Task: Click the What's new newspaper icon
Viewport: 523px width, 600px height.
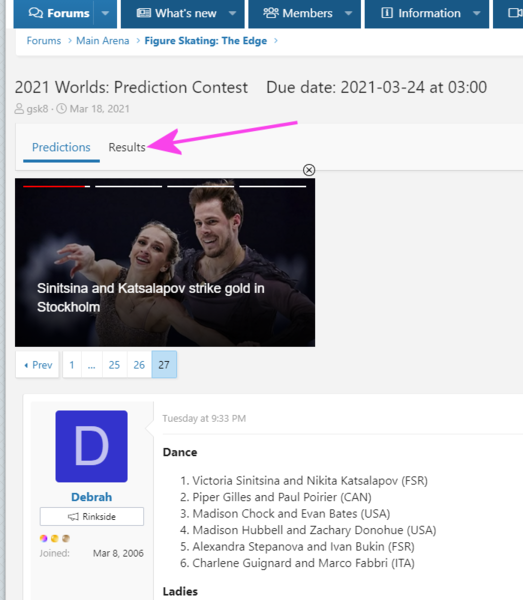Action: tap(143, 13)
